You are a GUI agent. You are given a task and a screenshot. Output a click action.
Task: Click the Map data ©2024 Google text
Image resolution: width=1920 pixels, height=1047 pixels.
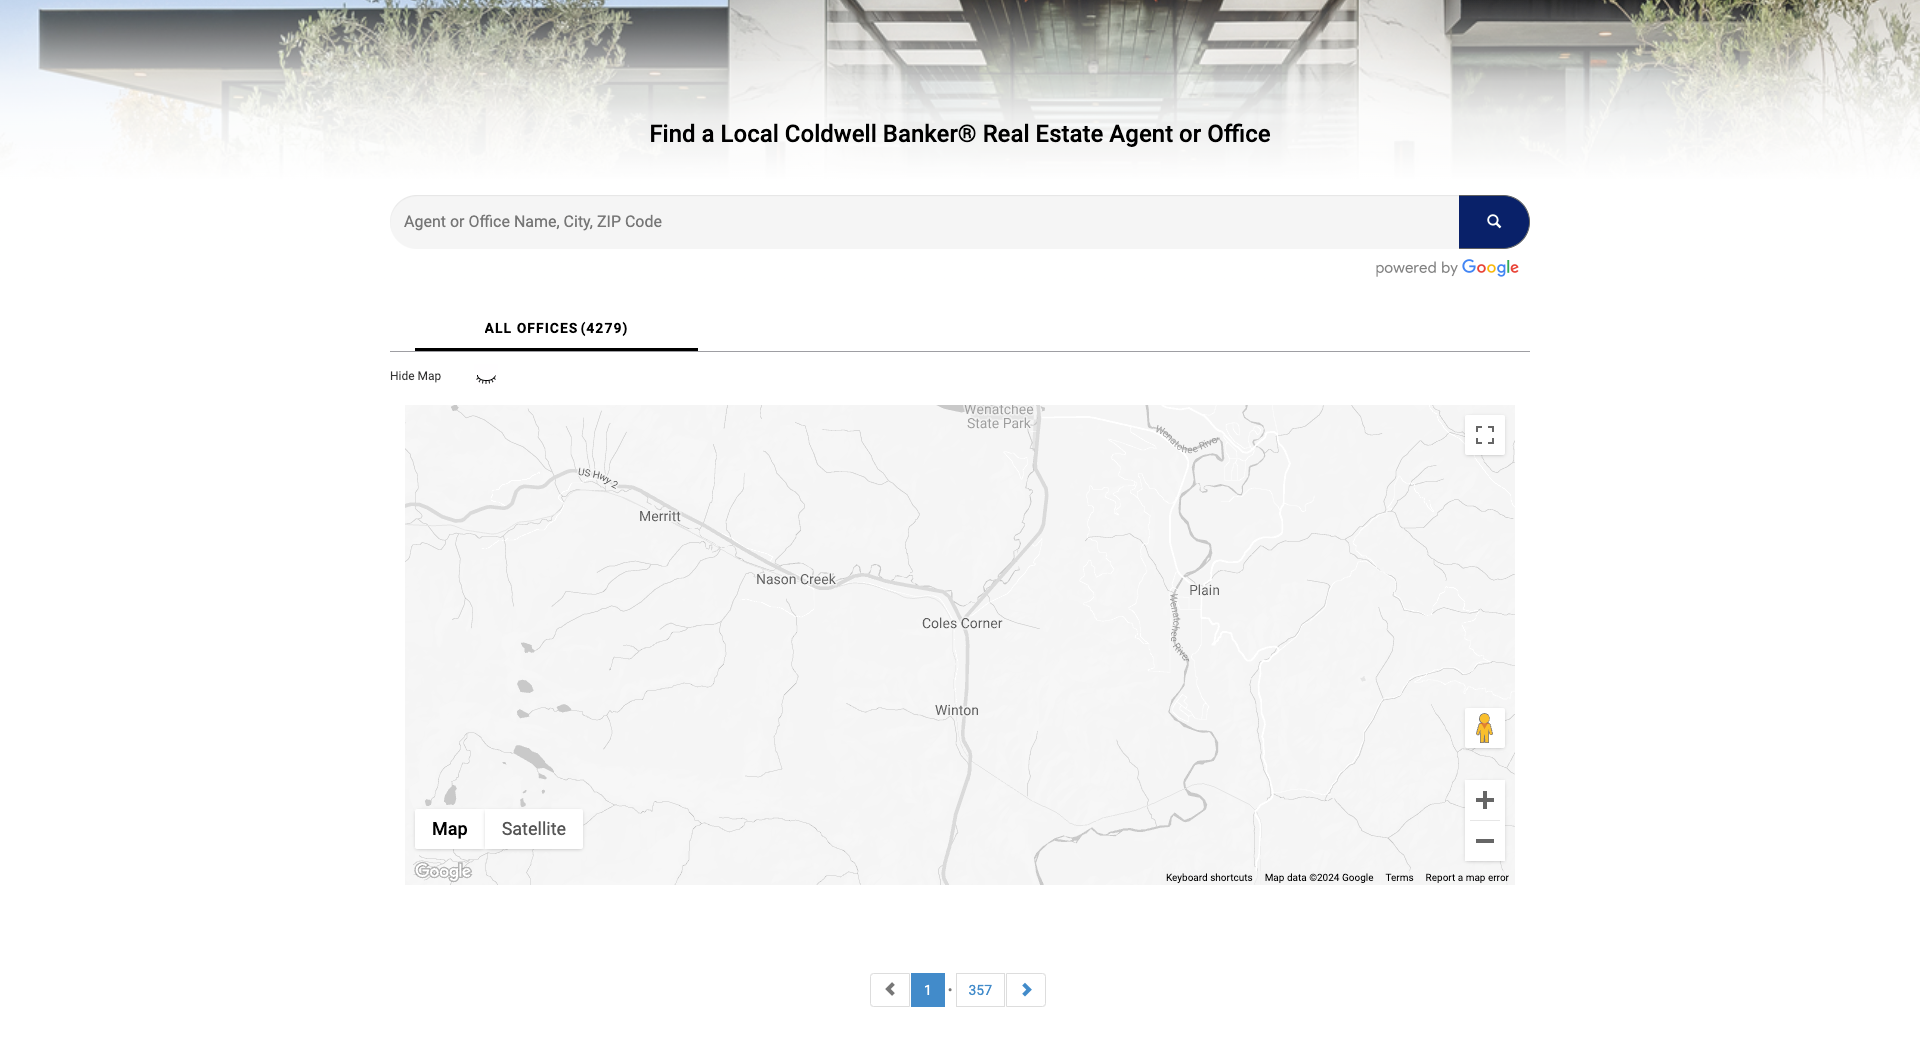(1319, 878)
